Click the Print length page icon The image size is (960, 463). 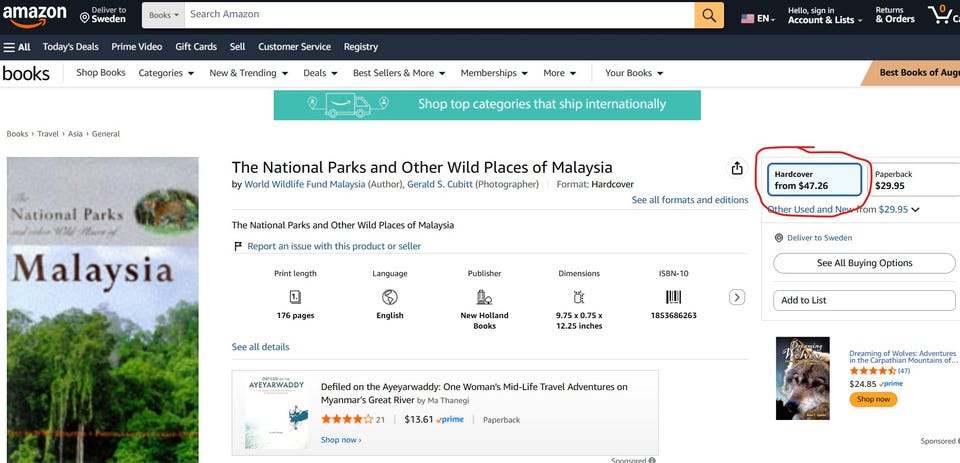(x=295, y=298)
